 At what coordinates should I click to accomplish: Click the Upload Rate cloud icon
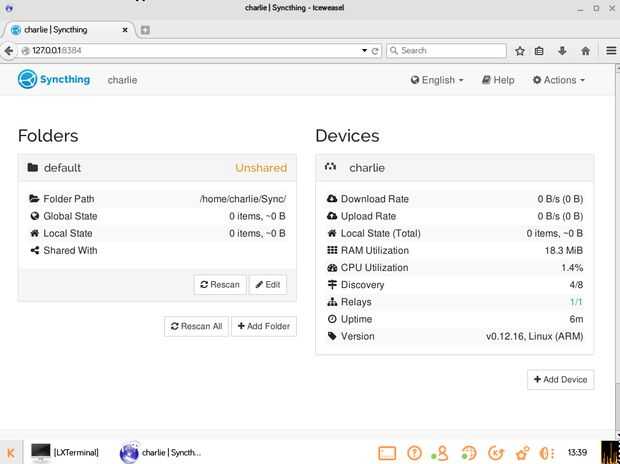point(332,216)
